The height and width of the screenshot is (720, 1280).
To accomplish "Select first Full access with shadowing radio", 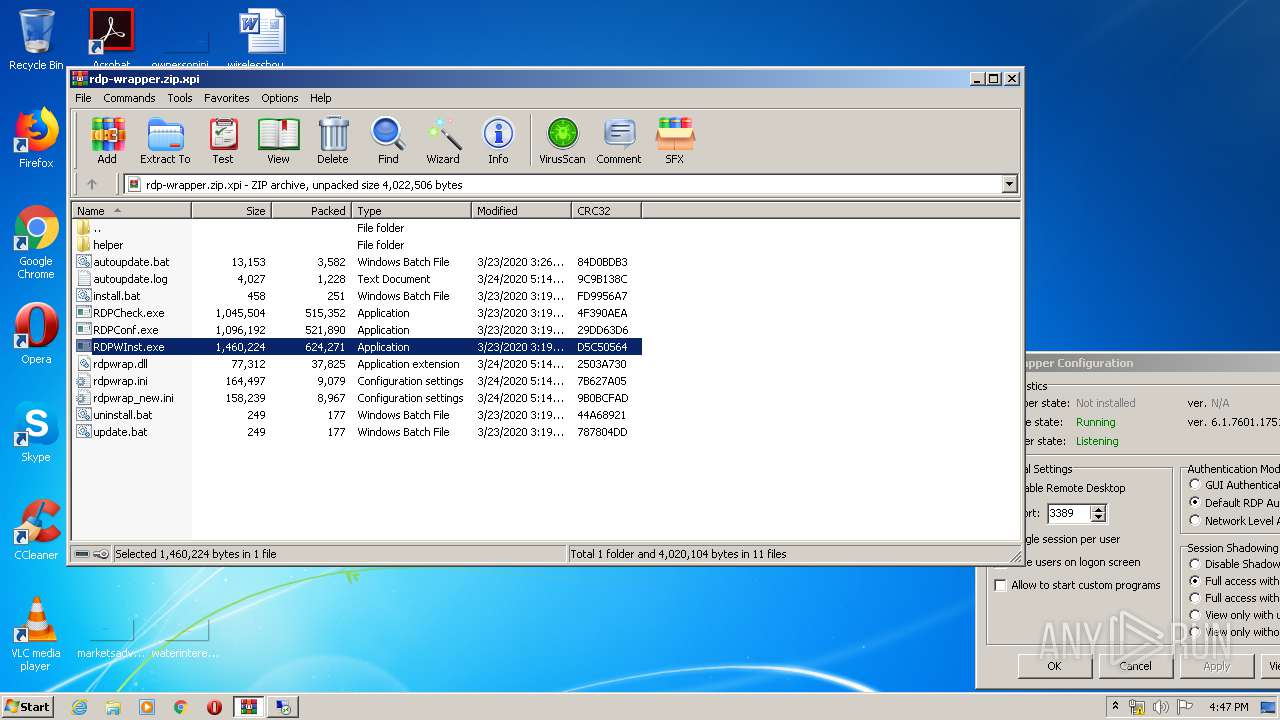I will tap(1195, 581).
